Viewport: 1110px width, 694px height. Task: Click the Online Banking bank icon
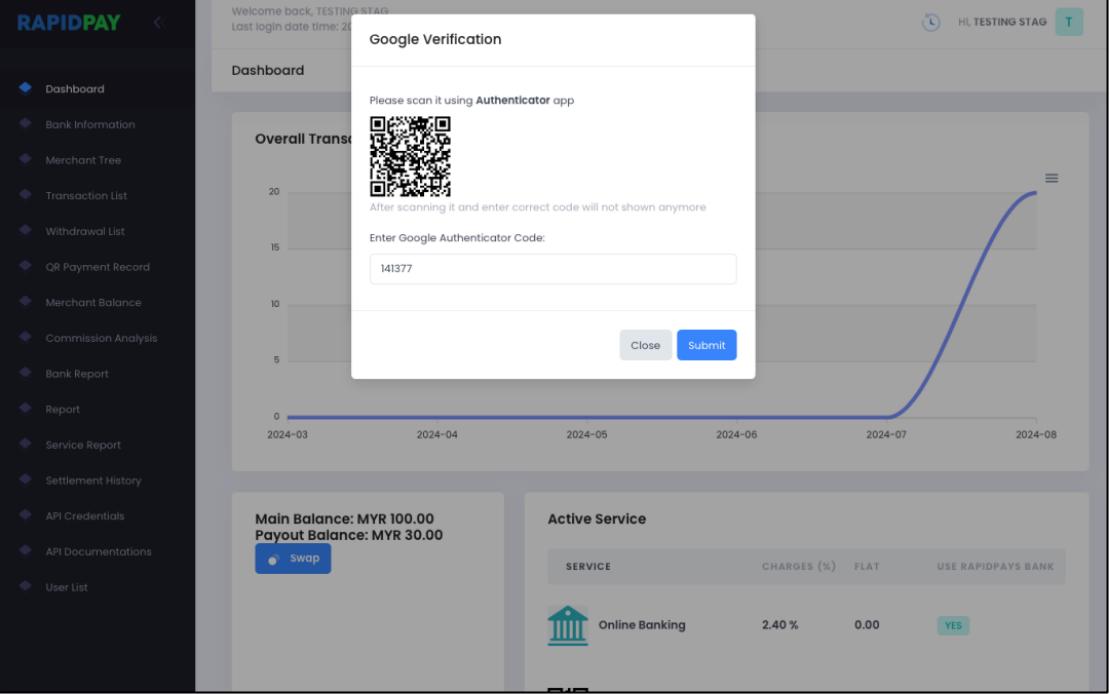pyautogui.click(x=567, y=626)
